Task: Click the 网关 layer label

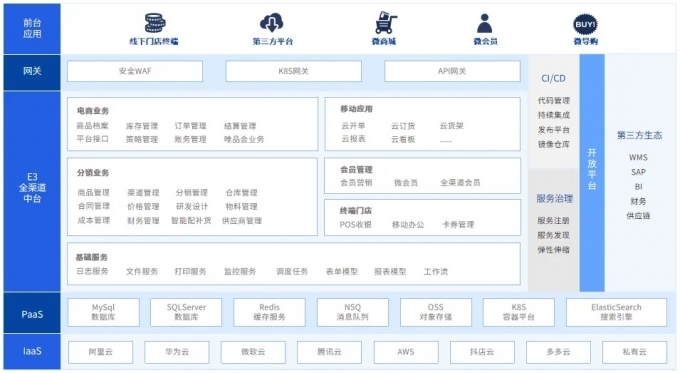Action: pyautogui.click(x=32, y=72)
